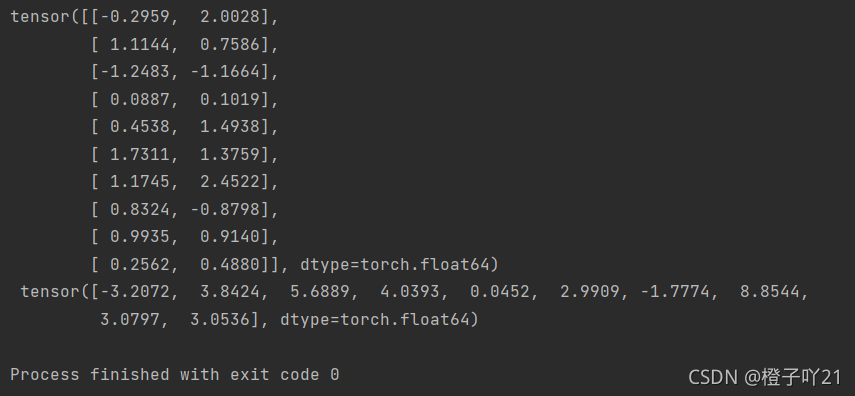Click value 0.0887
This screenshot has width=855, height=396.
[140, 100]
